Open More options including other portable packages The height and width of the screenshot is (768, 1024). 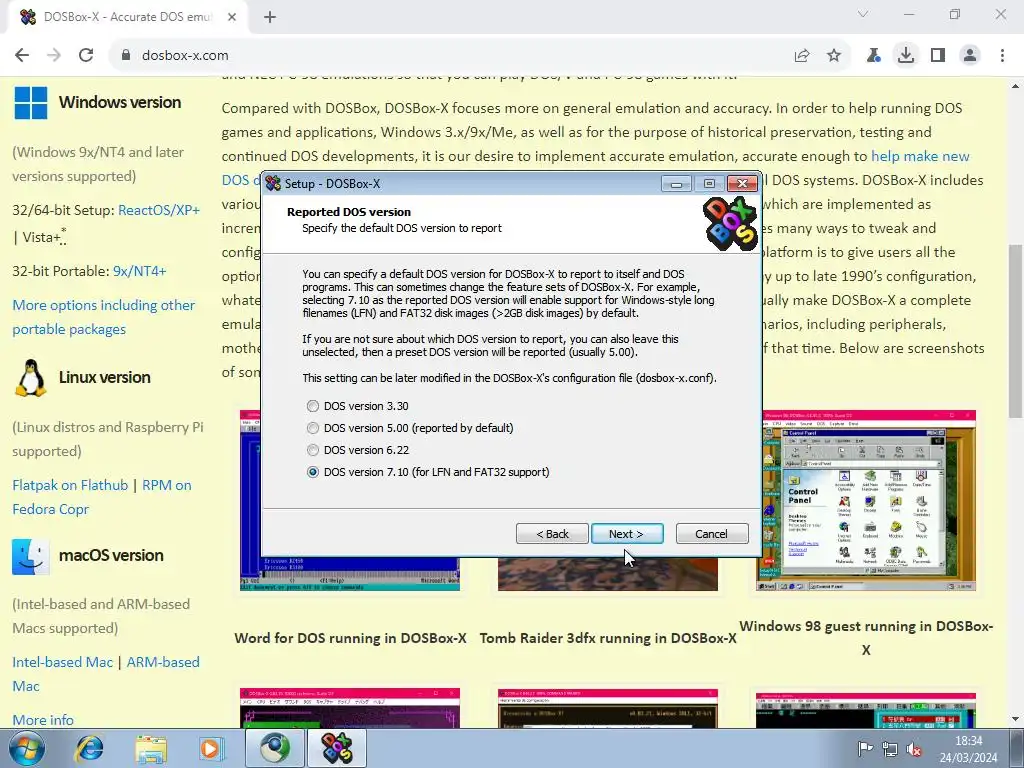coord(103,317)
